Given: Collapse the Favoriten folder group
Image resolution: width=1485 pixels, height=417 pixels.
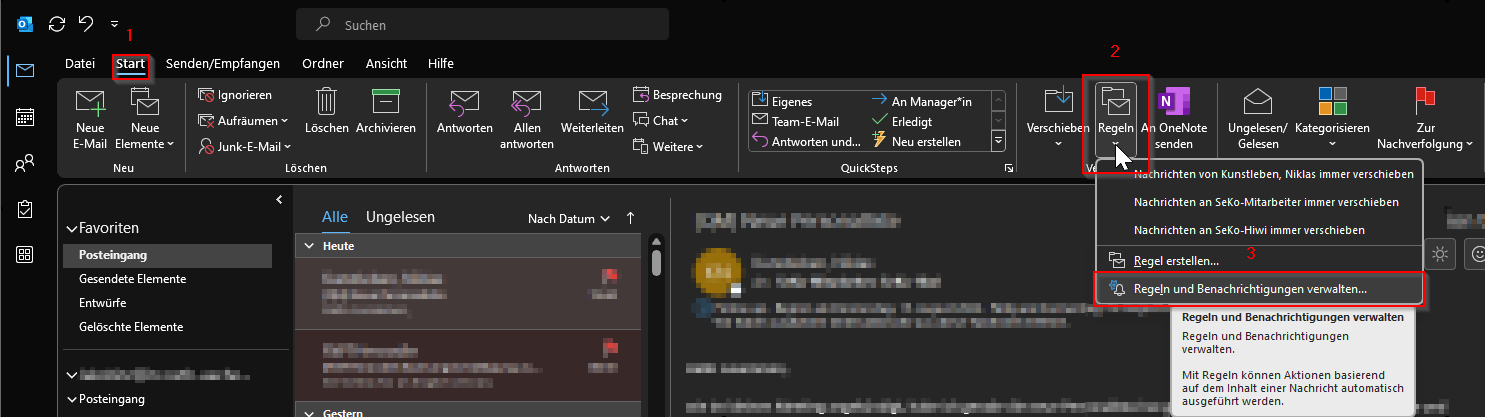Looking at the screenshot, I should 72,228.
